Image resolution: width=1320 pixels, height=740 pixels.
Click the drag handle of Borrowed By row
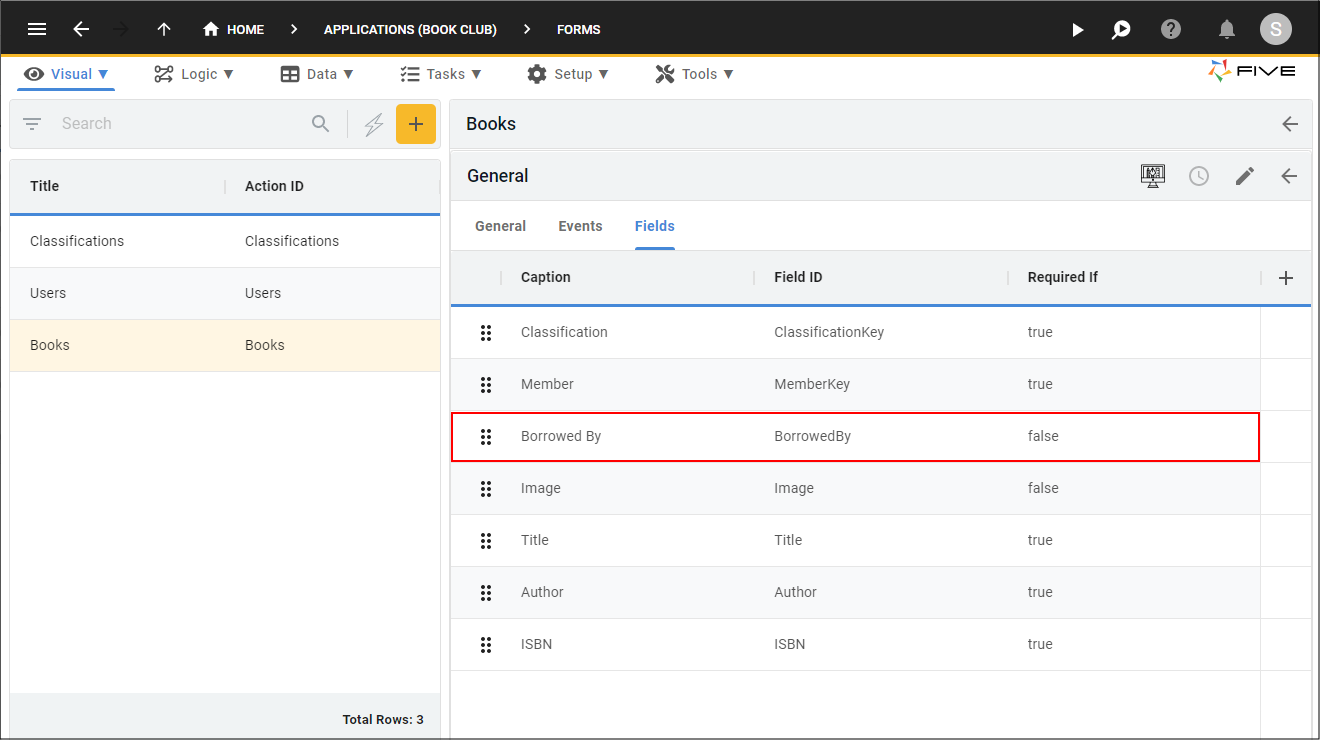(x=486, y=436)
